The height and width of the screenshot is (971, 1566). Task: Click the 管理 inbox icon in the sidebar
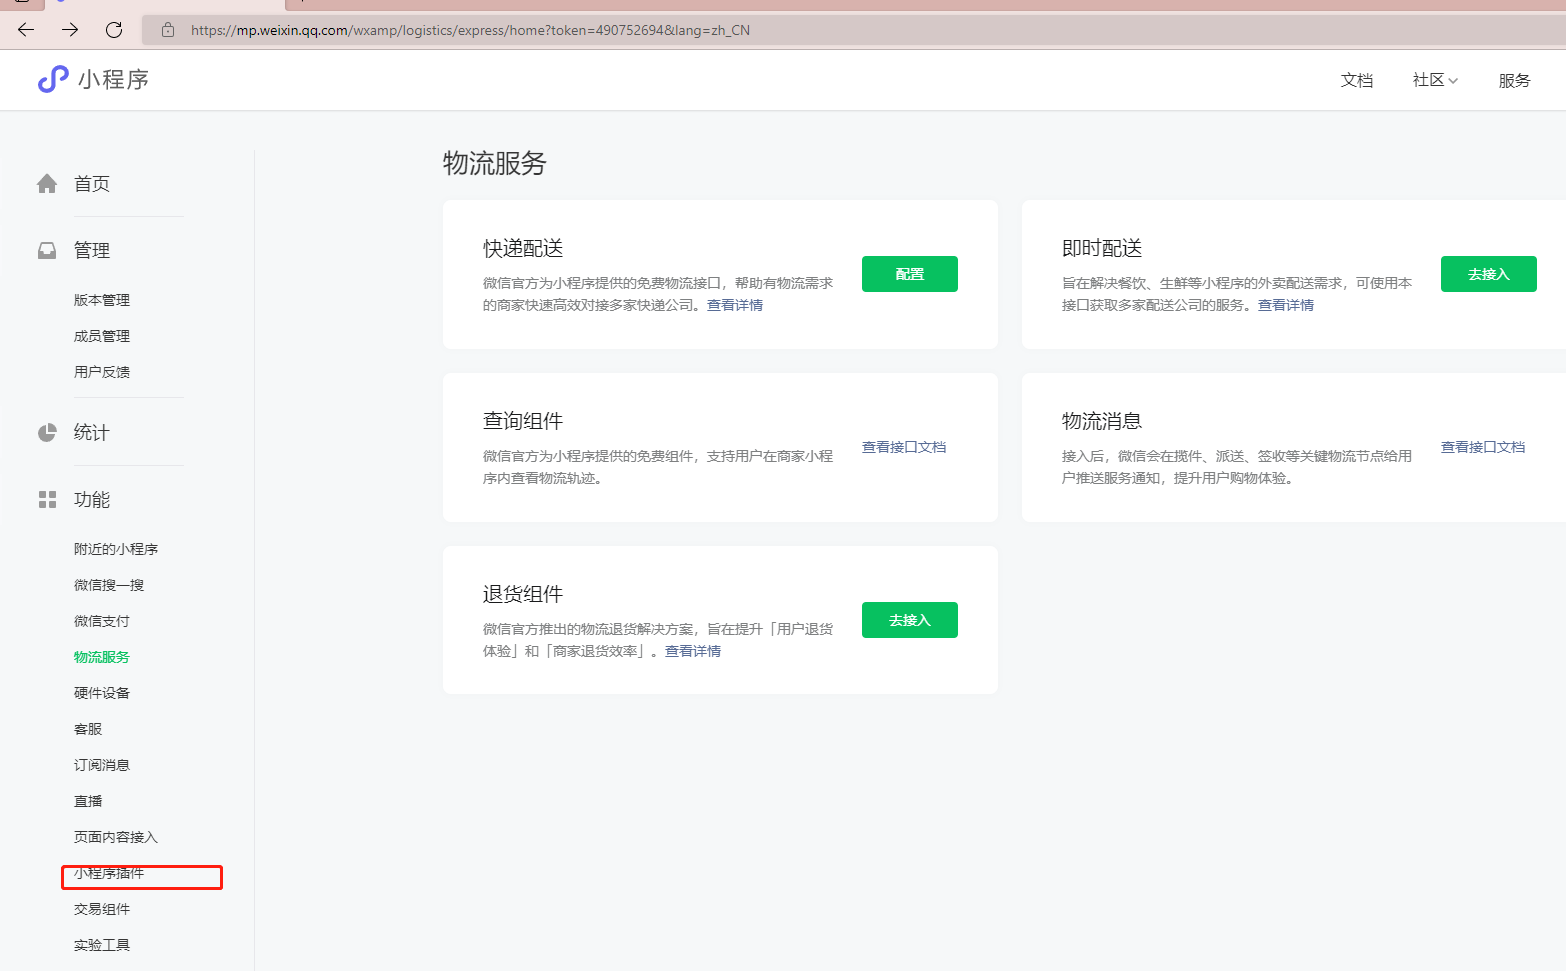(x=47, y=250)
